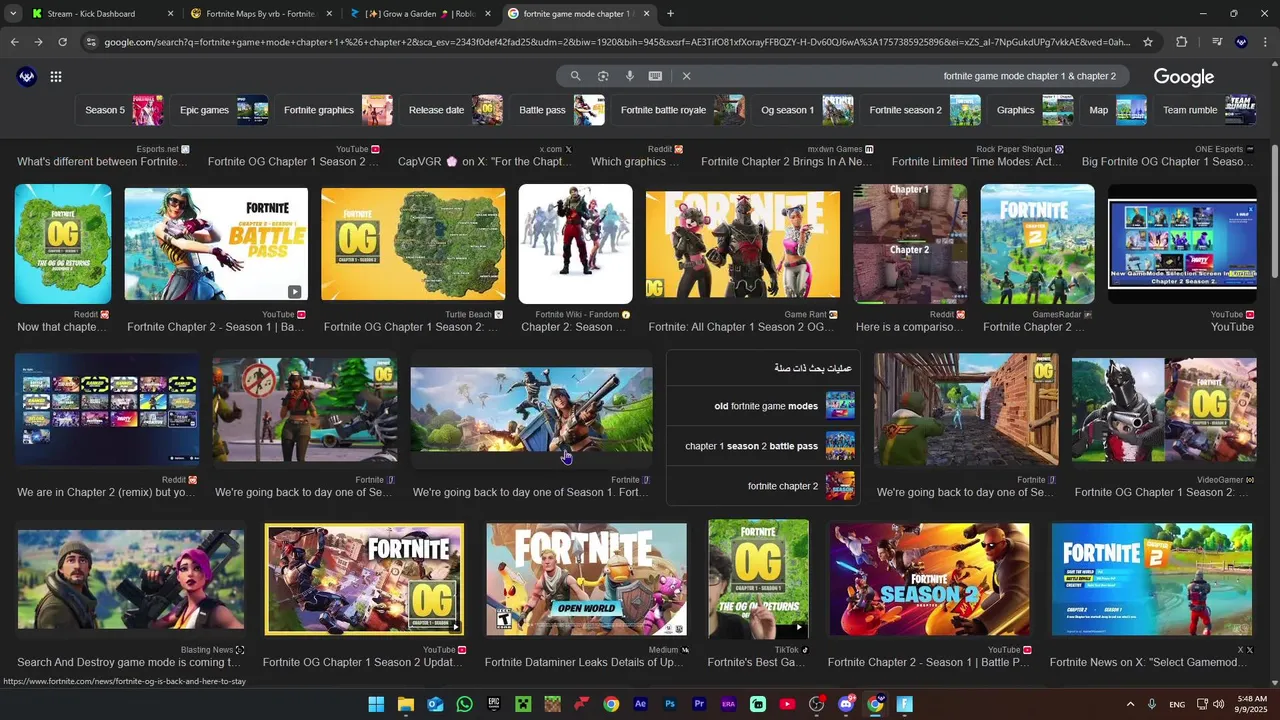Open the Chrome profile avatar in toolbar

pos(1241,42)
